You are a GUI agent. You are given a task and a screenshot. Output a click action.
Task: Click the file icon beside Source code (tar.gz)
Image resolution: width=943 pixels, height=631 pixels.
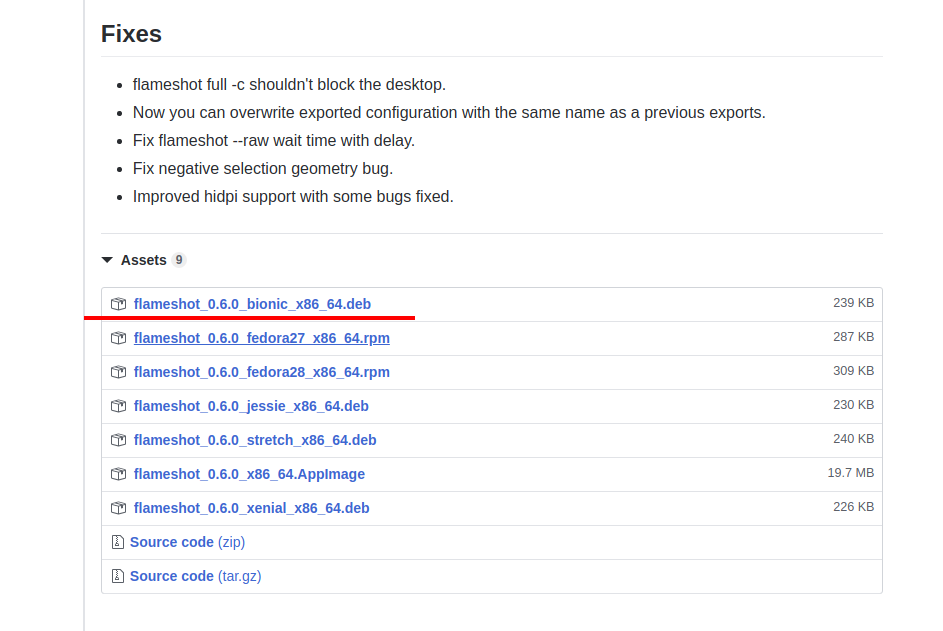[x=118, y=576]
